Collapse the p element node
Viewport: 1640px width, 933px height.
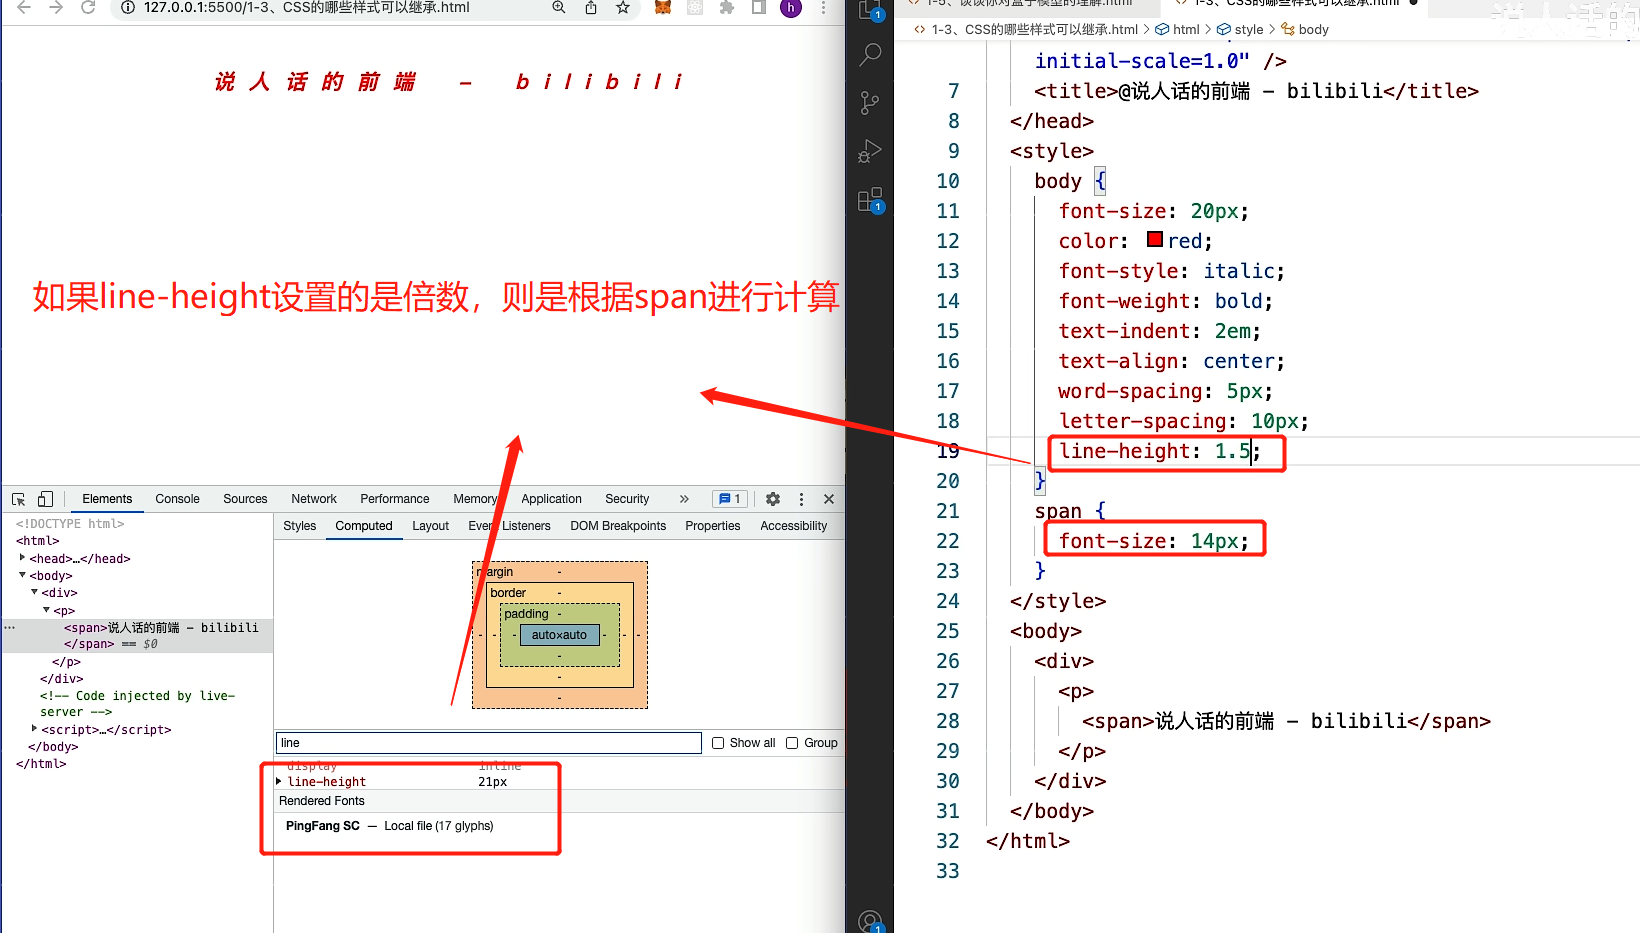coord(46,610)
